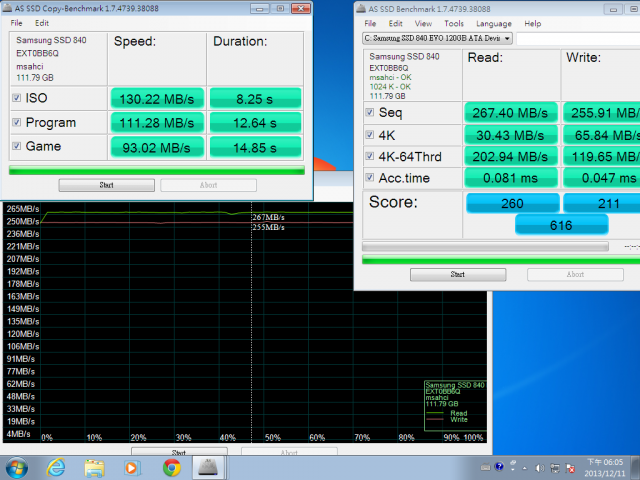Image resolution: width=640 pixels, height=480 pixels.
Task: Click the graph legend box for Samsung SSD 840
Action: tap(455, 406)
